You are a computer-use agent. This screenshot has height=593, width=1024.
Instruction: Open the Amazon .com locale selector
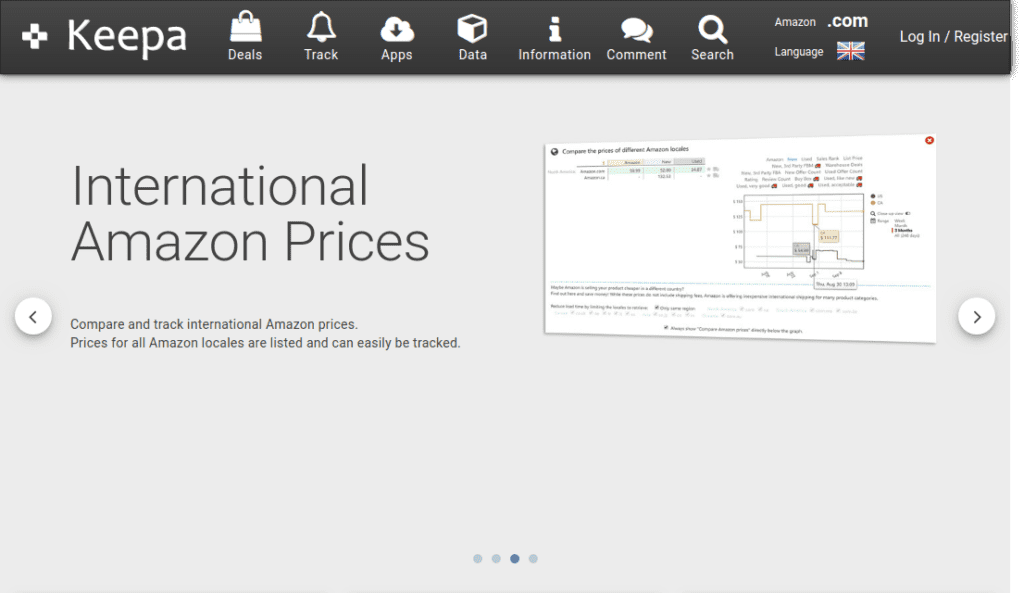847,21
